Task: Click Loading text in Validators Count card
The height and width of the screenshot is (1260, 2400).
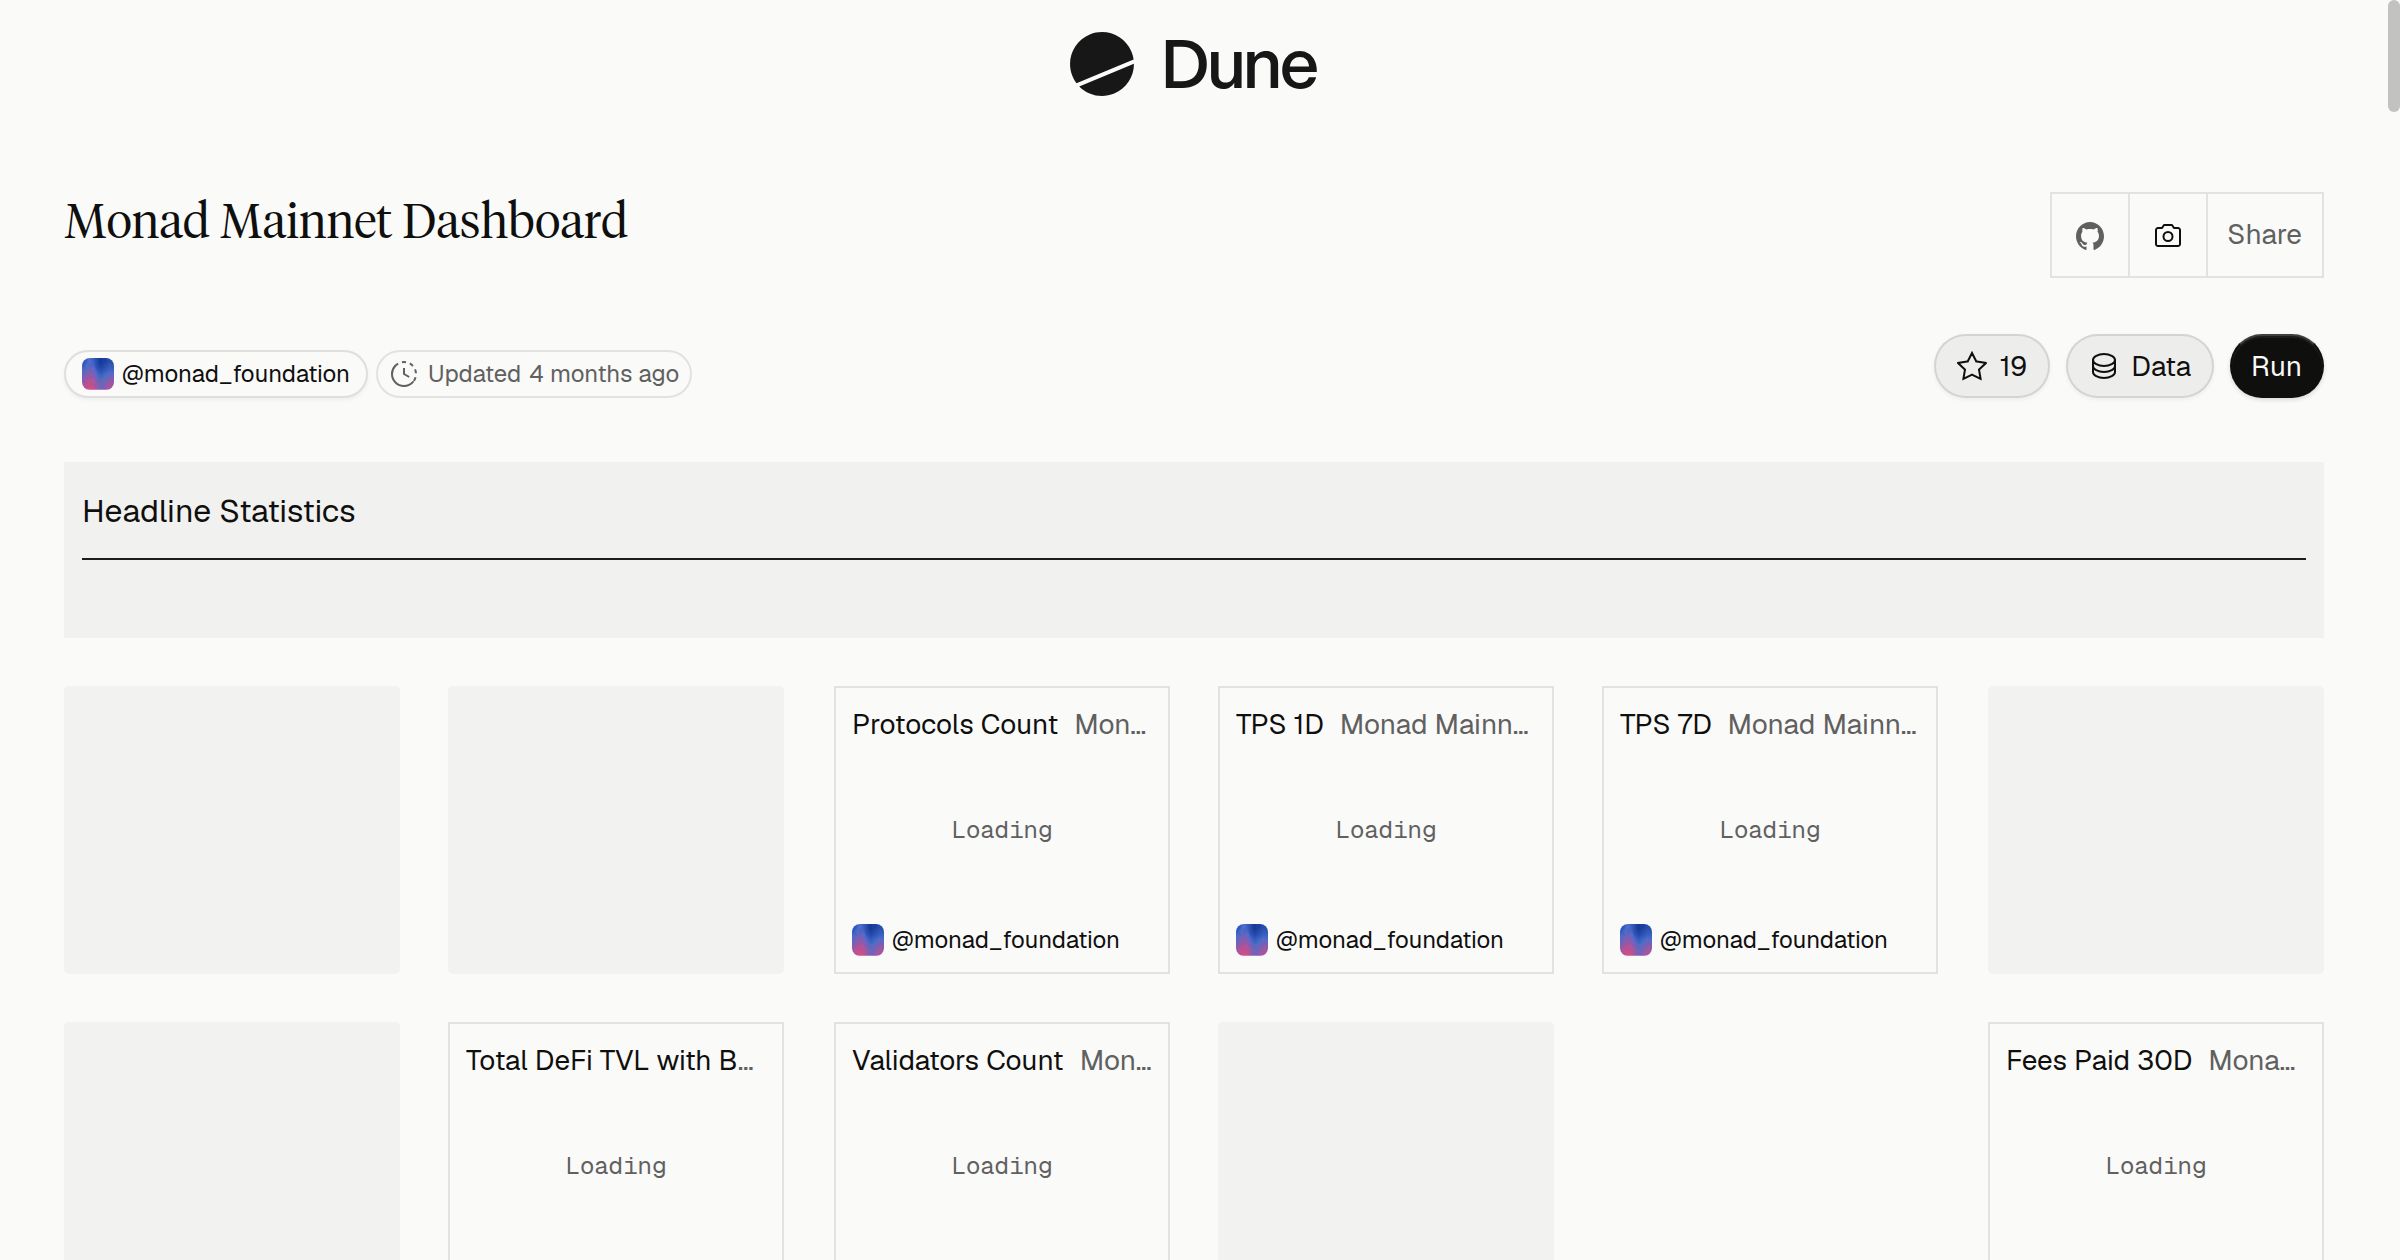Action: [x=1001, y=1166]
